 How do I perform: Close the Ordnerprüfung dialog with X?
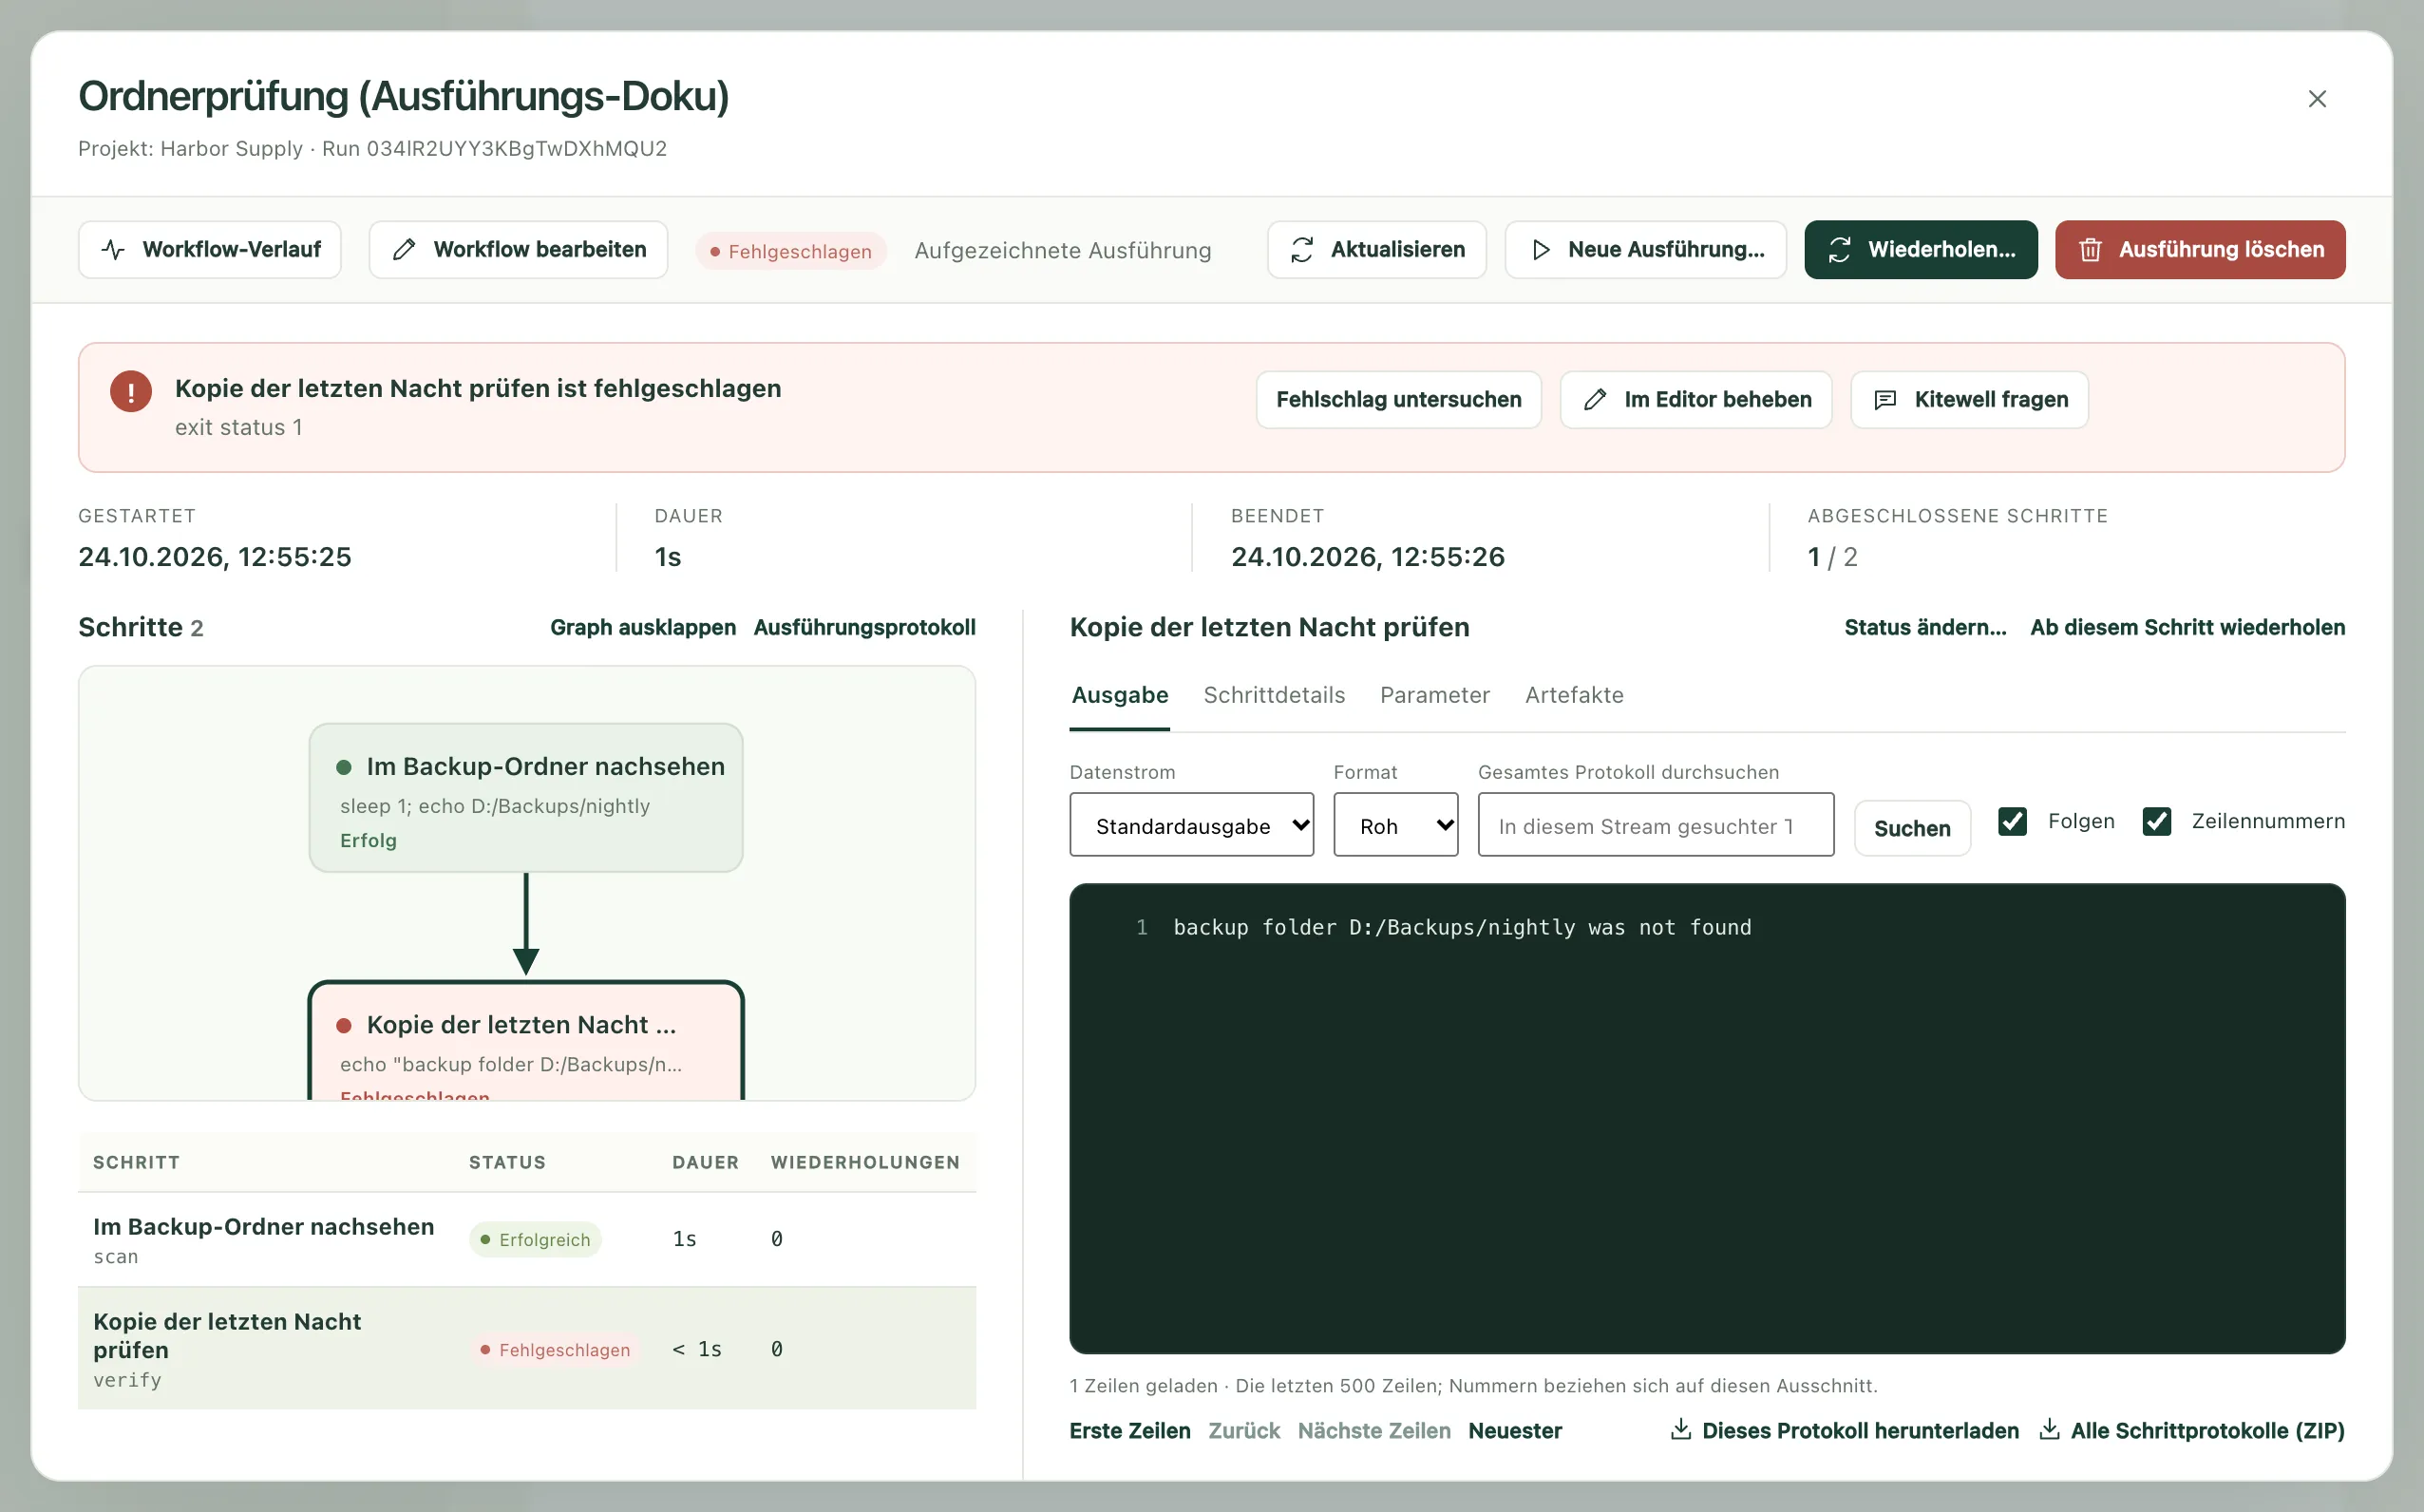[x=2317, y=99]
